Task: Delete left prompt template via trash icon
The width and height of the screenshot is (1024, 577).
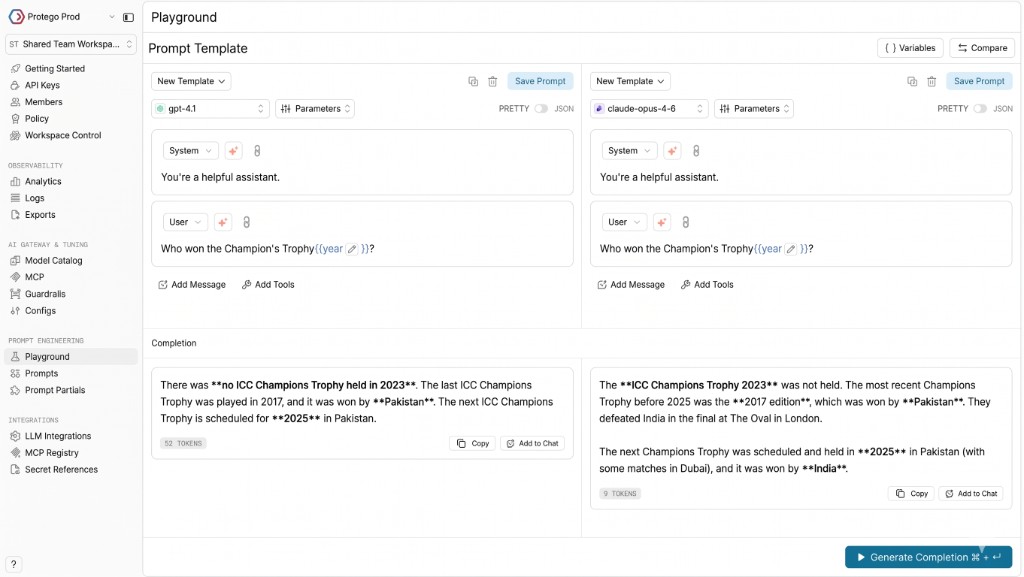Action: coord(492,81)
